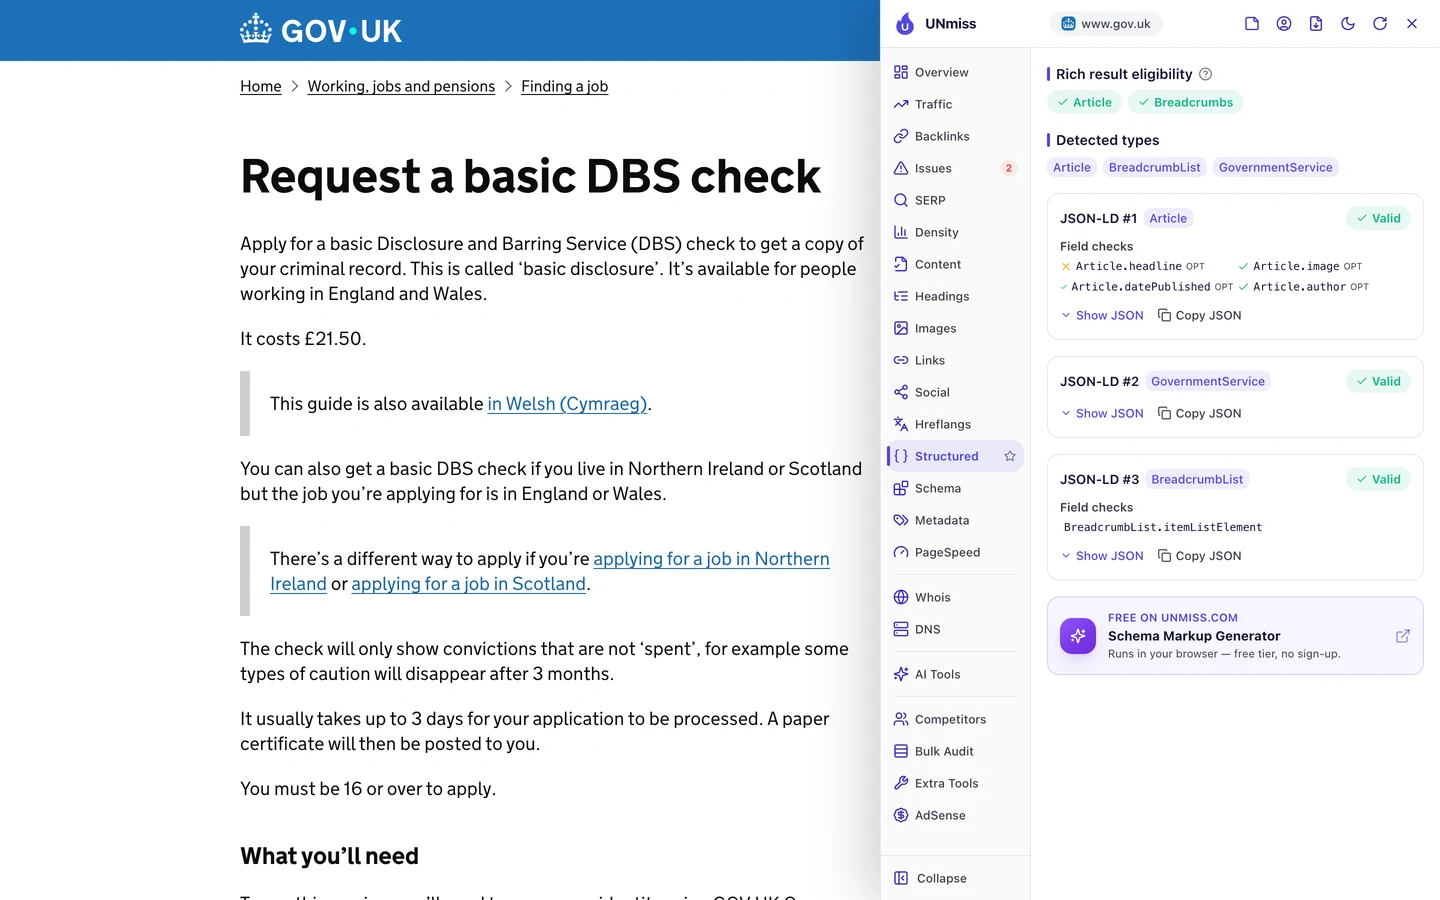The image size is (1440, 900).
Task: Toggle dark mode with the moon icon
Action: pos(1348,24)
